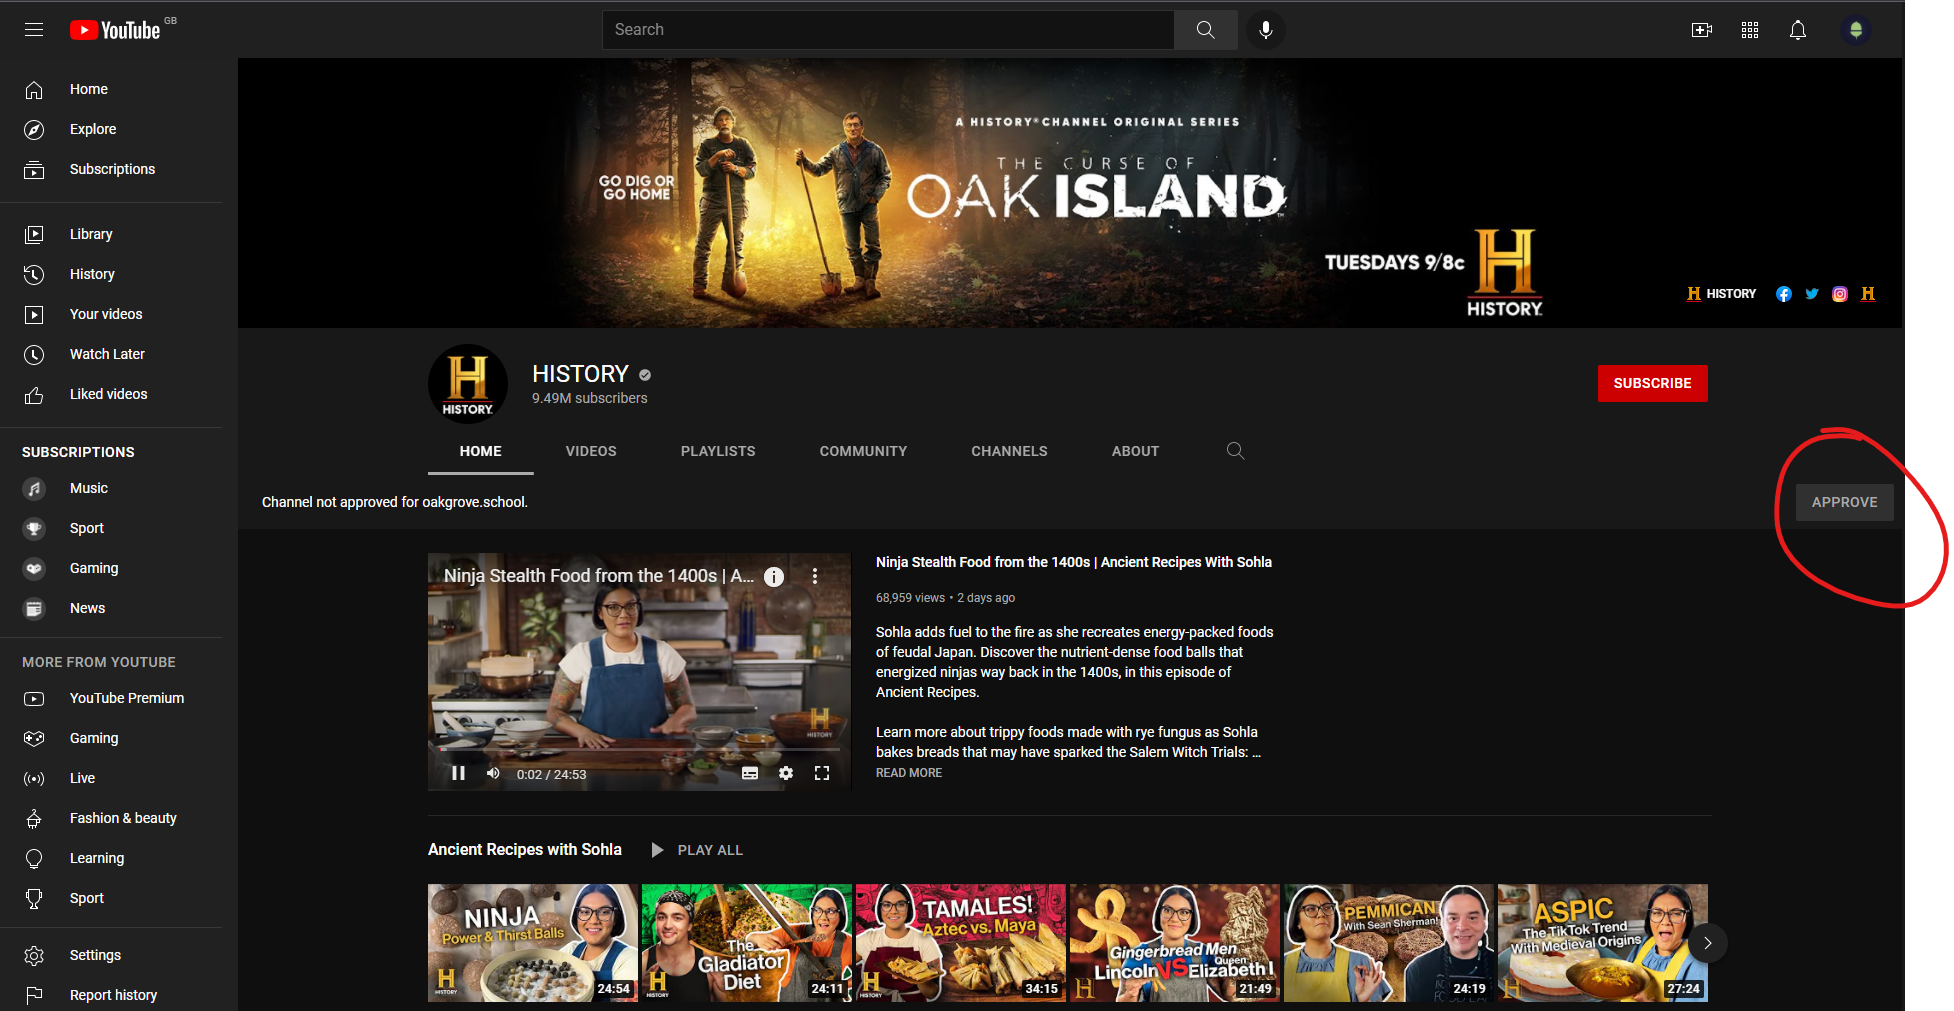Open Ninja Stealth Food video title link
Viewport: 1954px width, 1011px height.
[x=1074, y=562]
